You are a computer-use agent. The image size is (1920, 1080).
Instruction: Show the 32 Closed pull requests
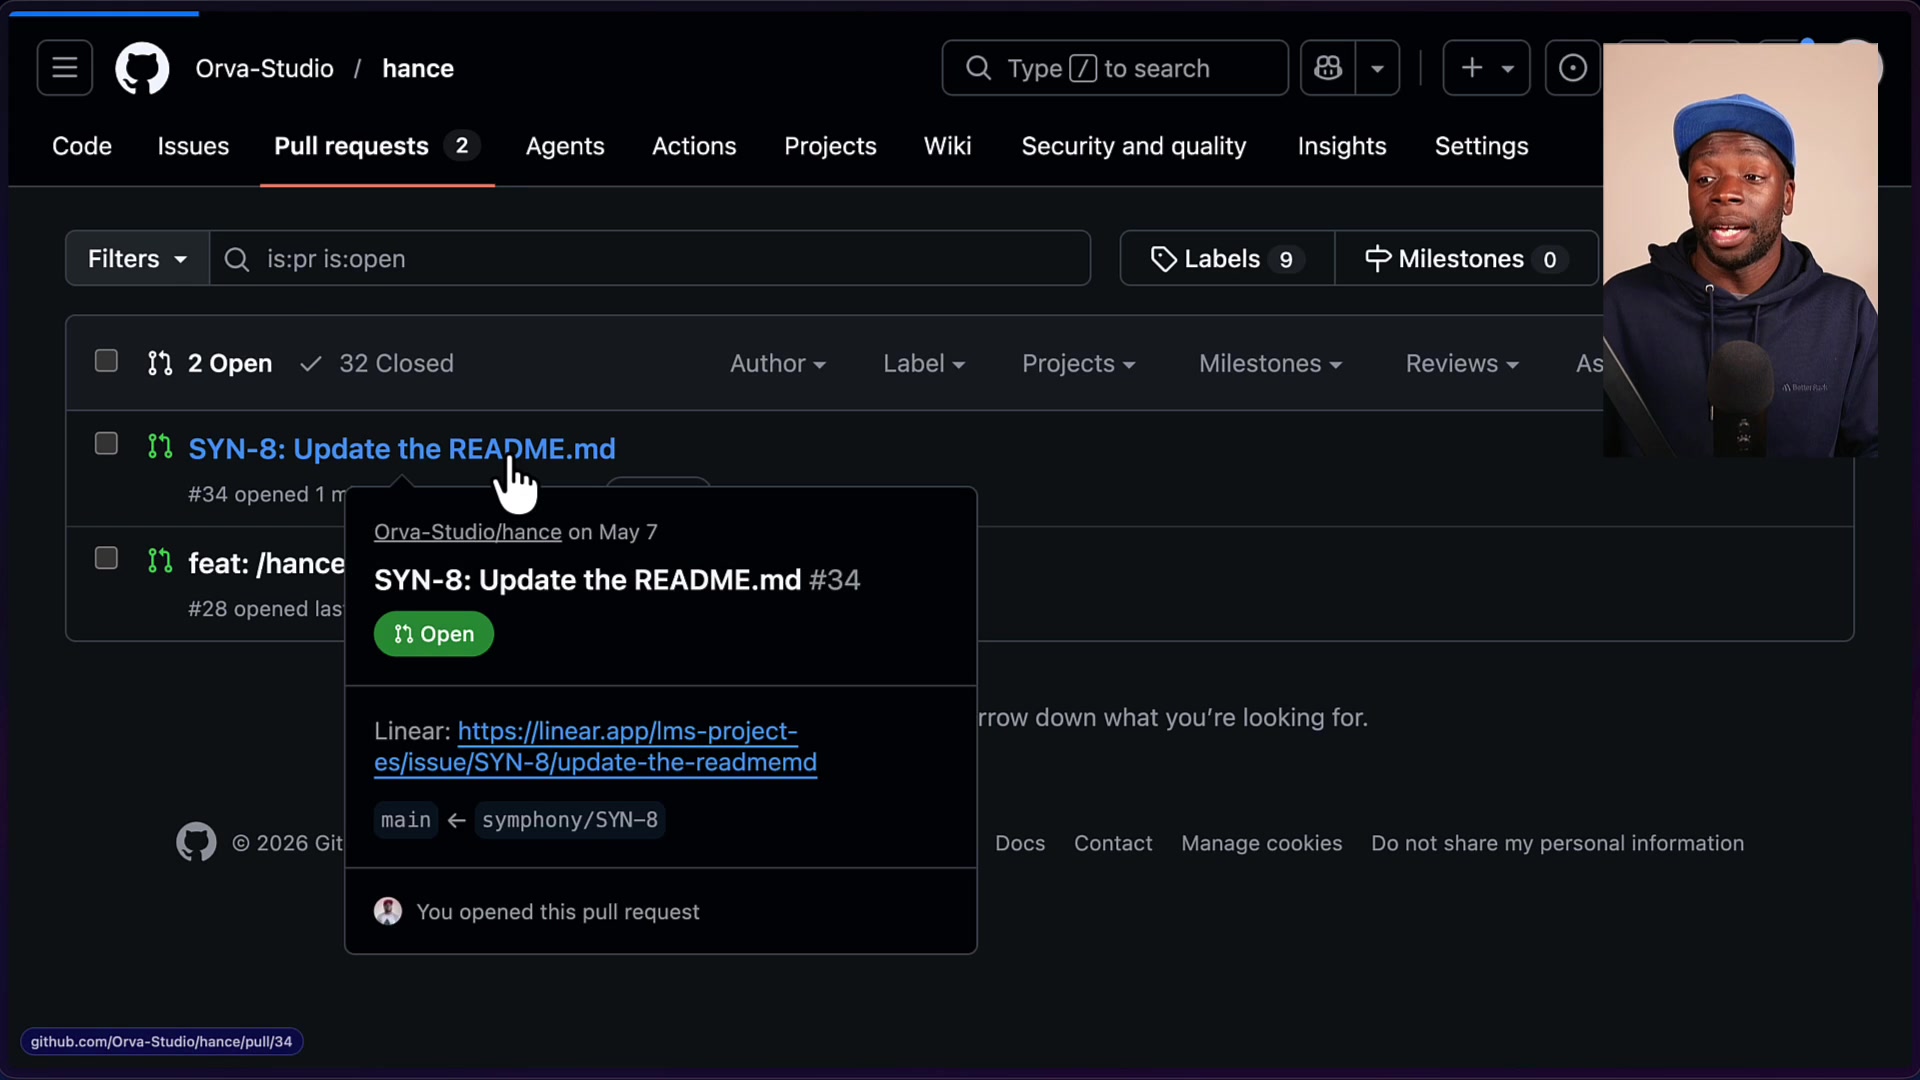(x=377, y=363)
